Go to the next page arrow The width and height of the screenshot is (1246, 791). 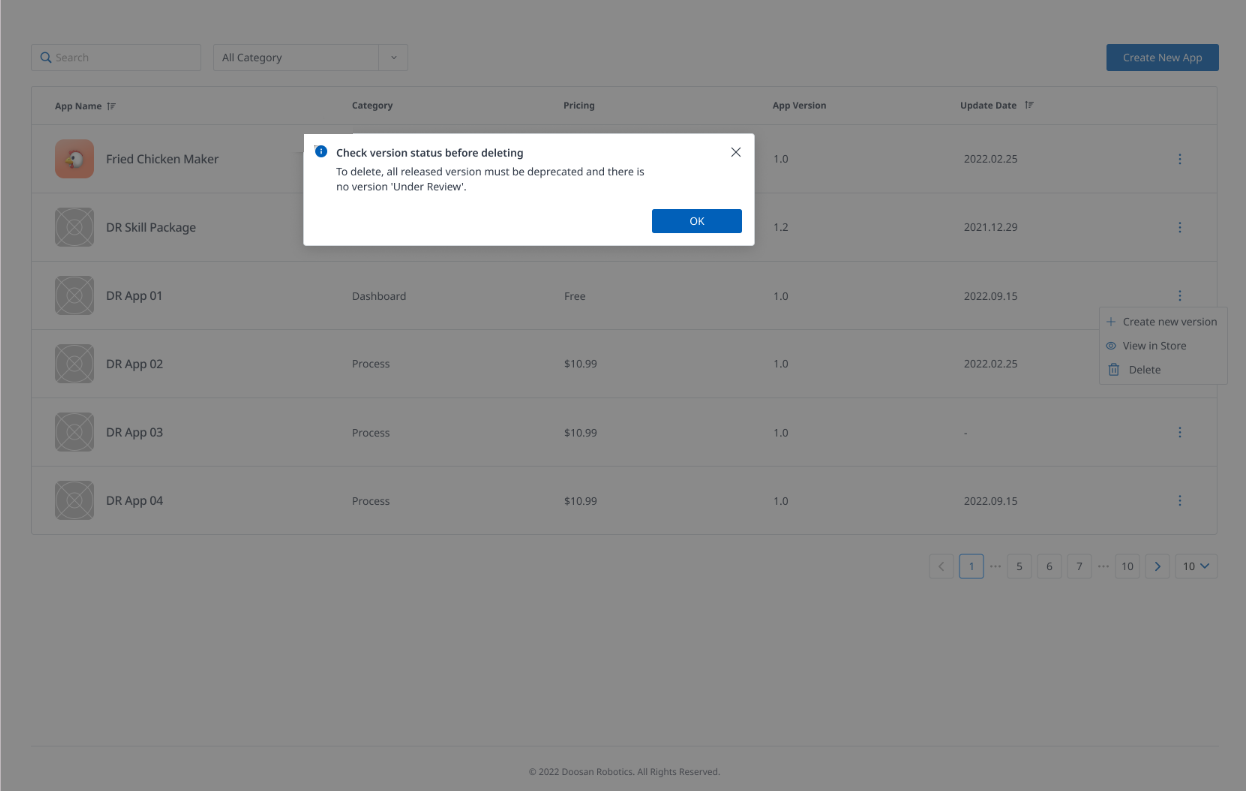point(1157,567)
